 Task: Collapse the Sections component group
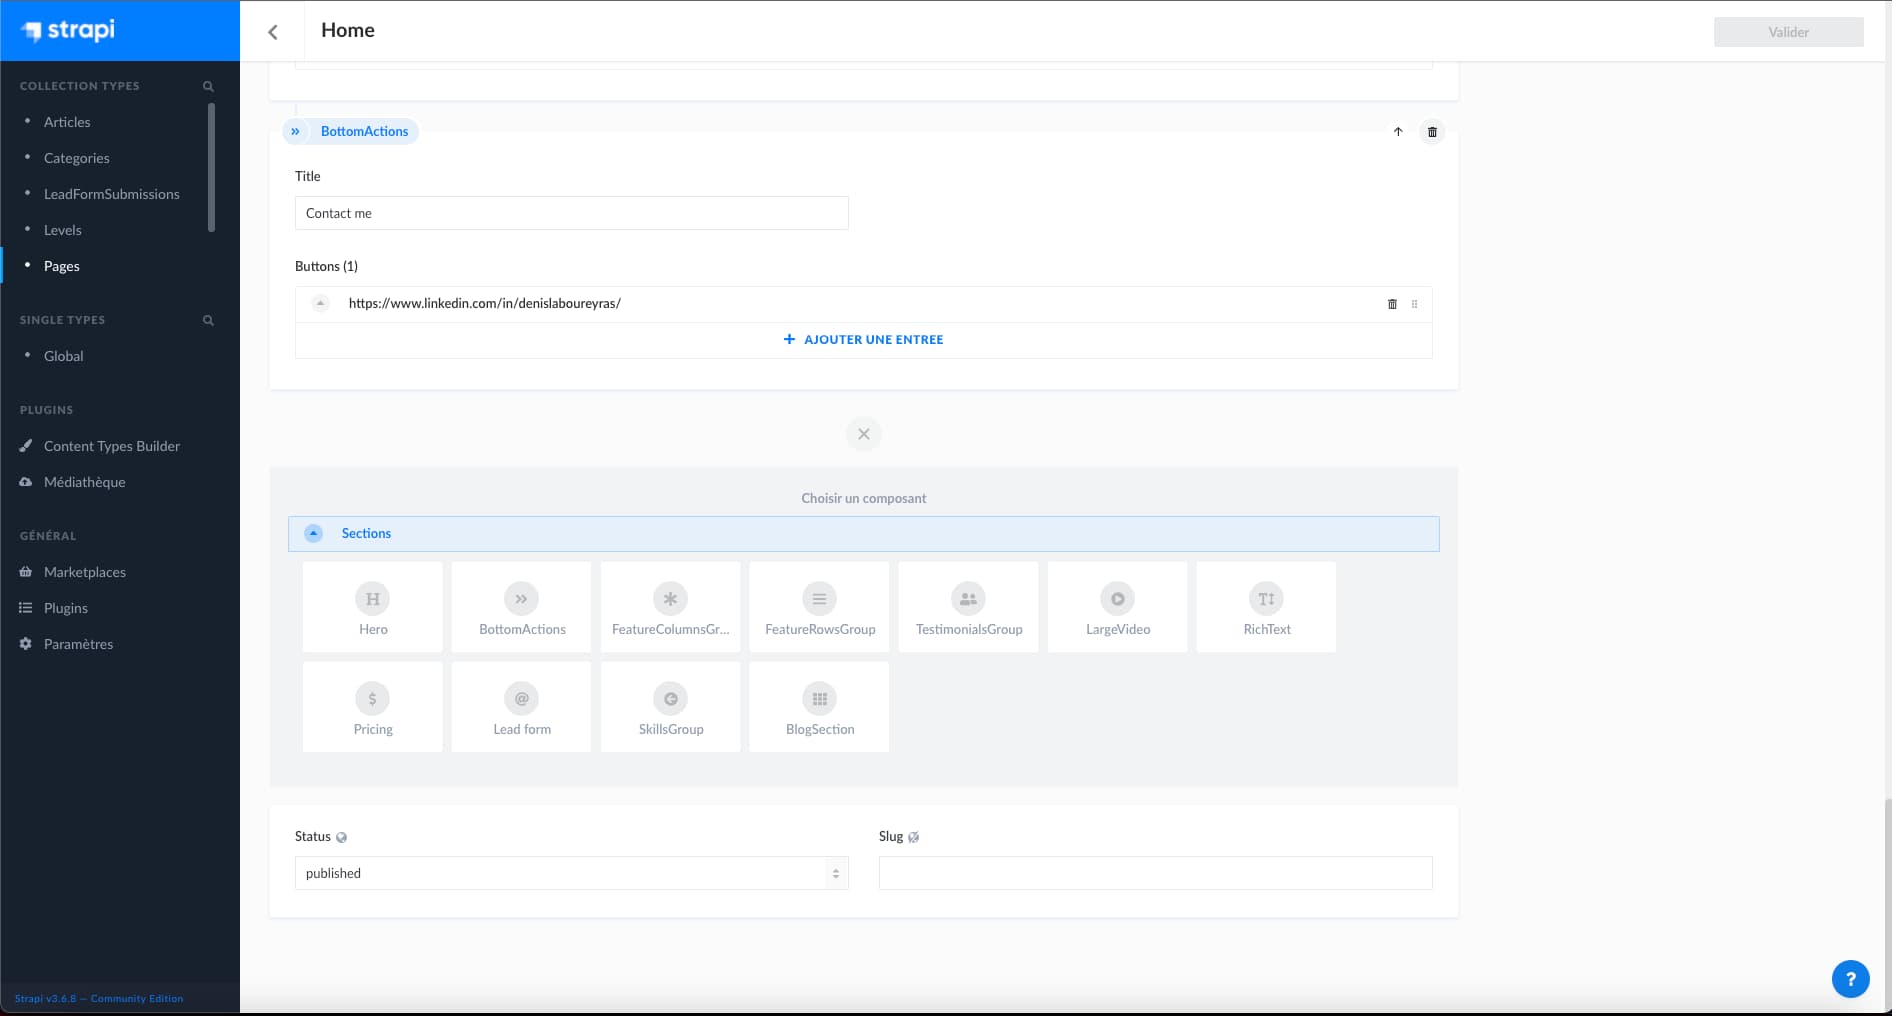314,533
